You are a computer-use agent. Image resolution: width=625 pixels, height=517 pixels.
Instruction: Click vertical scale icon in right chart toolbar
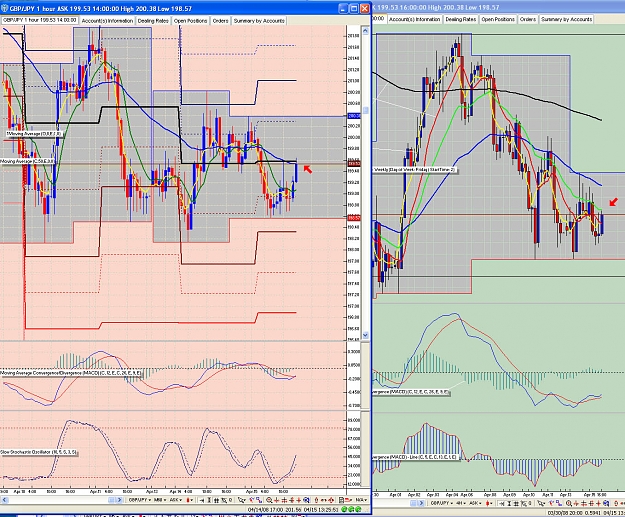[509, 503]
